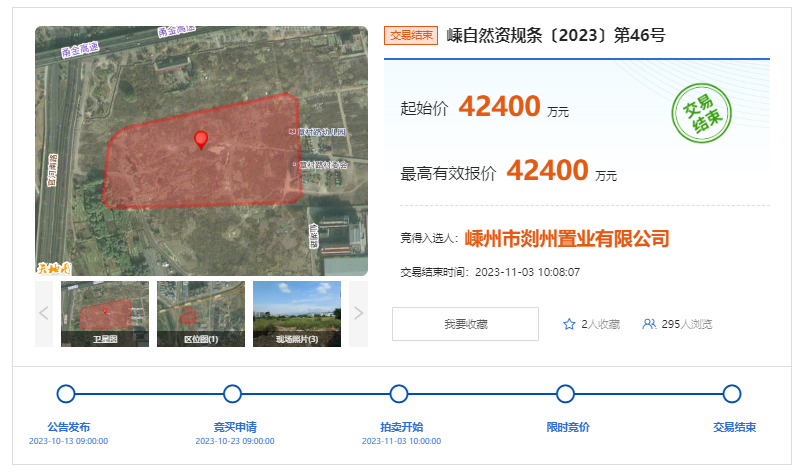The image size is (802, 472).
Task: Select the 限时竞价 timeline circle
Action: 566,394
